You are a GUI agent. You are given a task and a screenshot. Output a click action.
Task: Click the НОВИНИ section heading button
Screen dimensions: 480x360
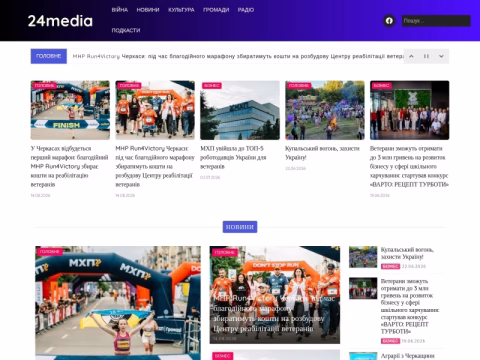240,227
